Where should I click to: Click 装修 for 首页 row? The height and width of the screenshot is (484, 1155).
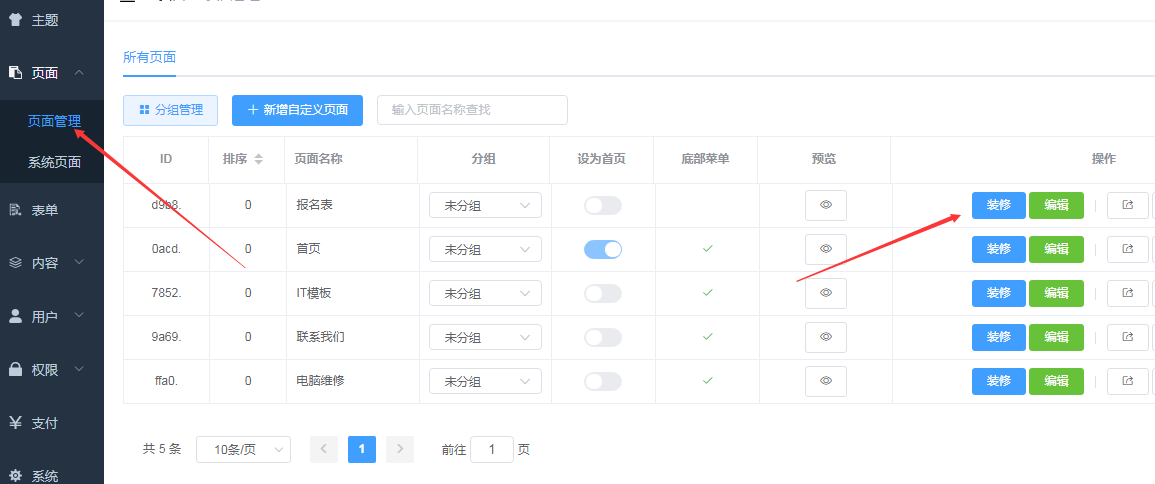point(999,249)
